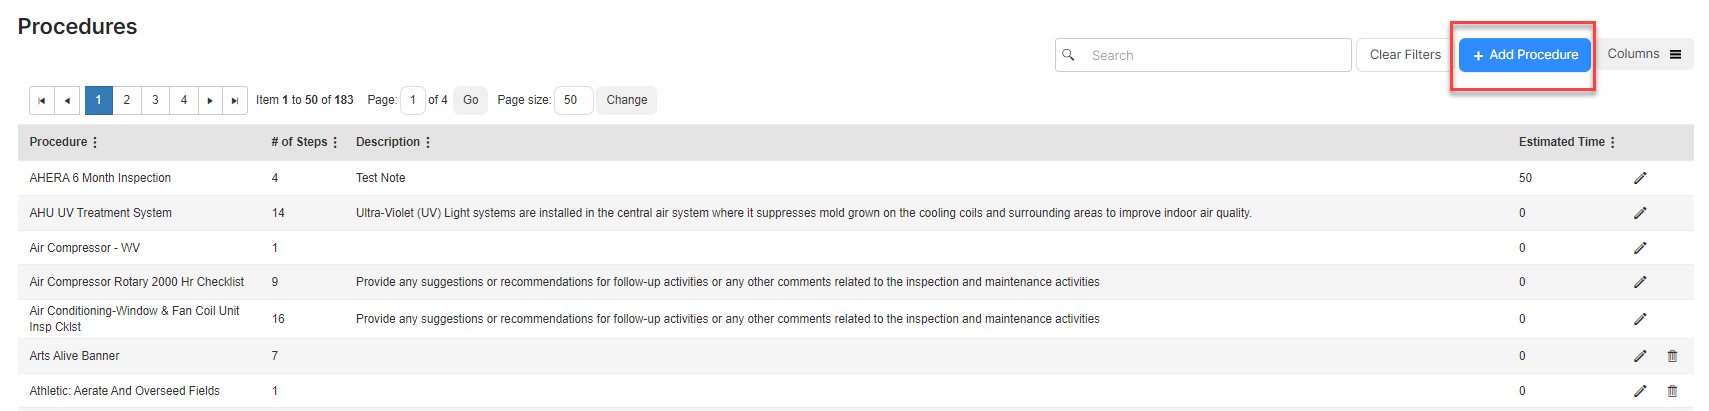Edit the AHERA 6 Month Inspection procedure
This screenshot has width=1709, height=411.
tap(1640, 178)
